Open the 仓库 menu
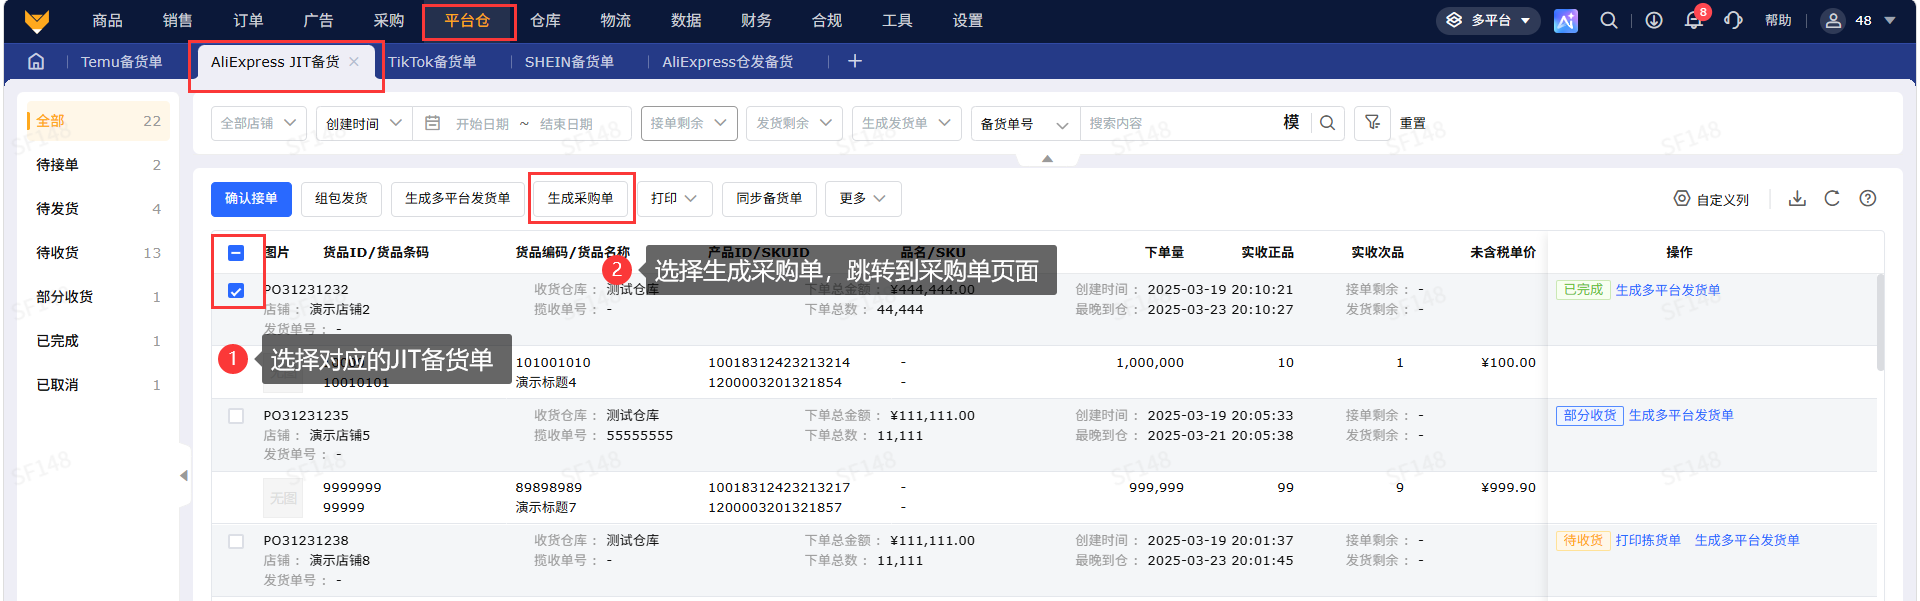 [x=545, y=20]
